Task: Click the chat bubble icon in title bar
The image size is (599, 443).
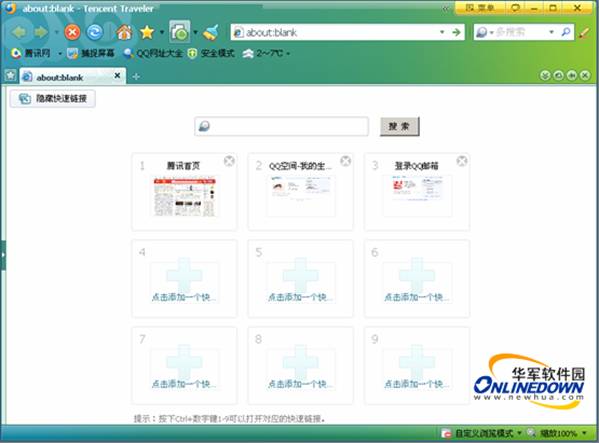Action: [515, 8]
